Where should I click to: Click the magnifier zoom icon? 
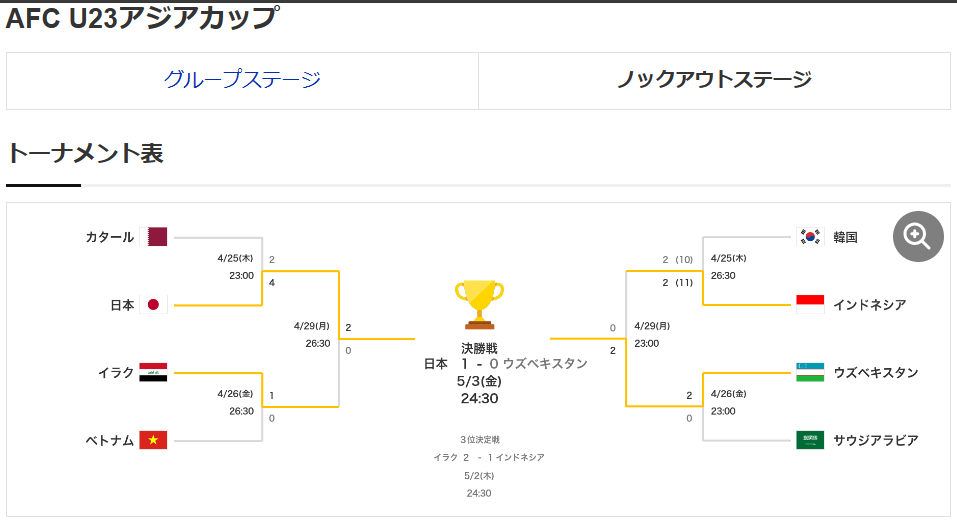(918, 236)
